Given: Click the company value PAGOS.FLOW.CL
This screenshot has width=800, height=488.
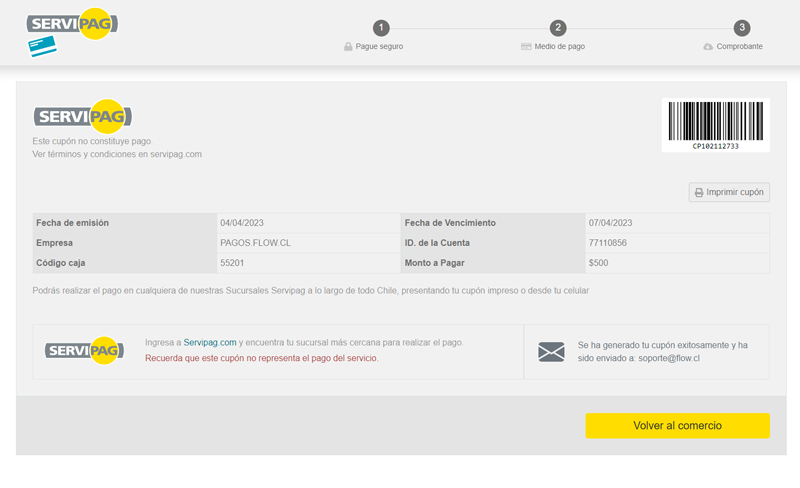Looking at the screenshot, I should point(256,243).
